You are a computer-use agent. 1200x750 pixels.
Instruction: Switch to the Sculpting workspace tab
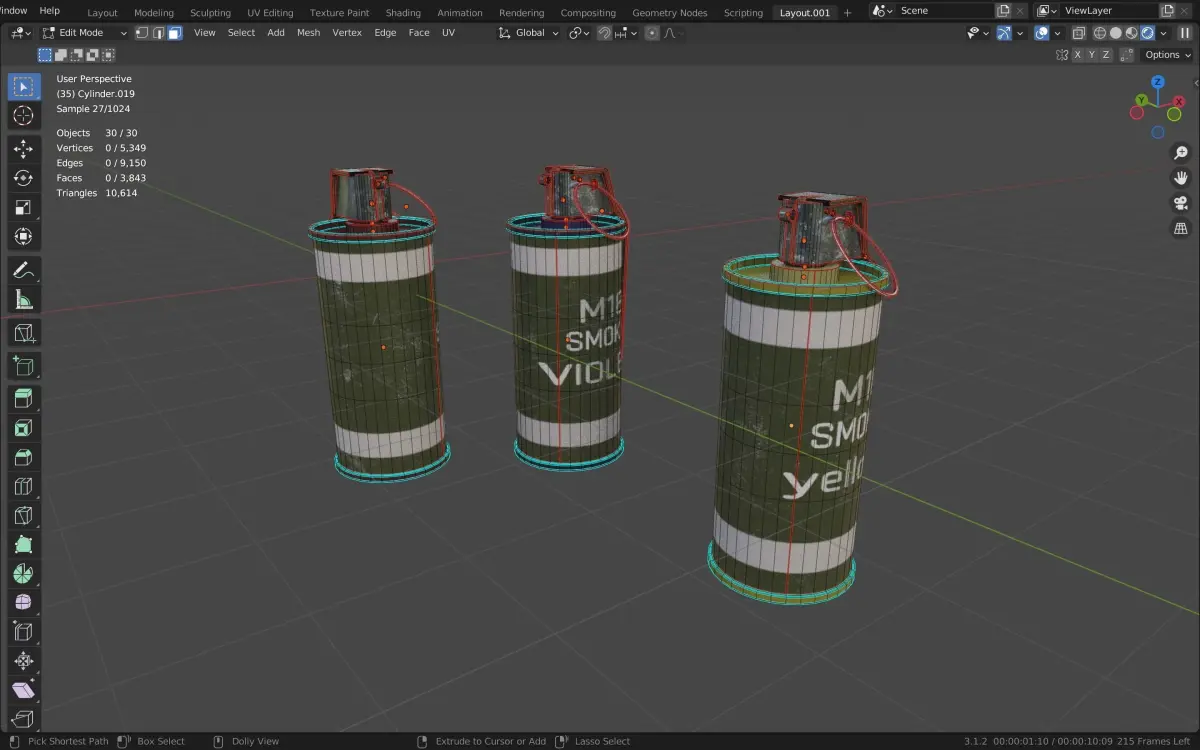[210, 13]
